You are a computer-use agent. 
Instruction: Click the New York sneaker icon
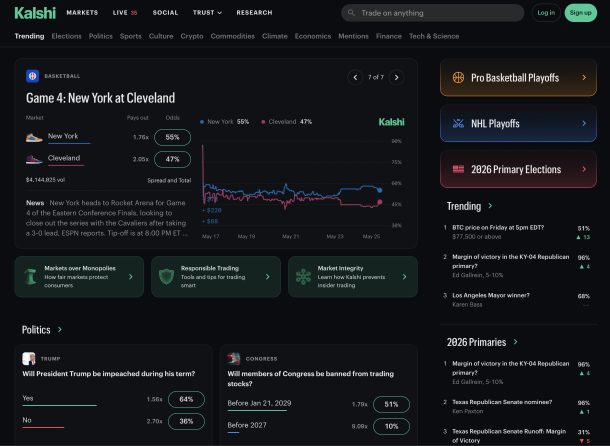[x=34, y=137]
